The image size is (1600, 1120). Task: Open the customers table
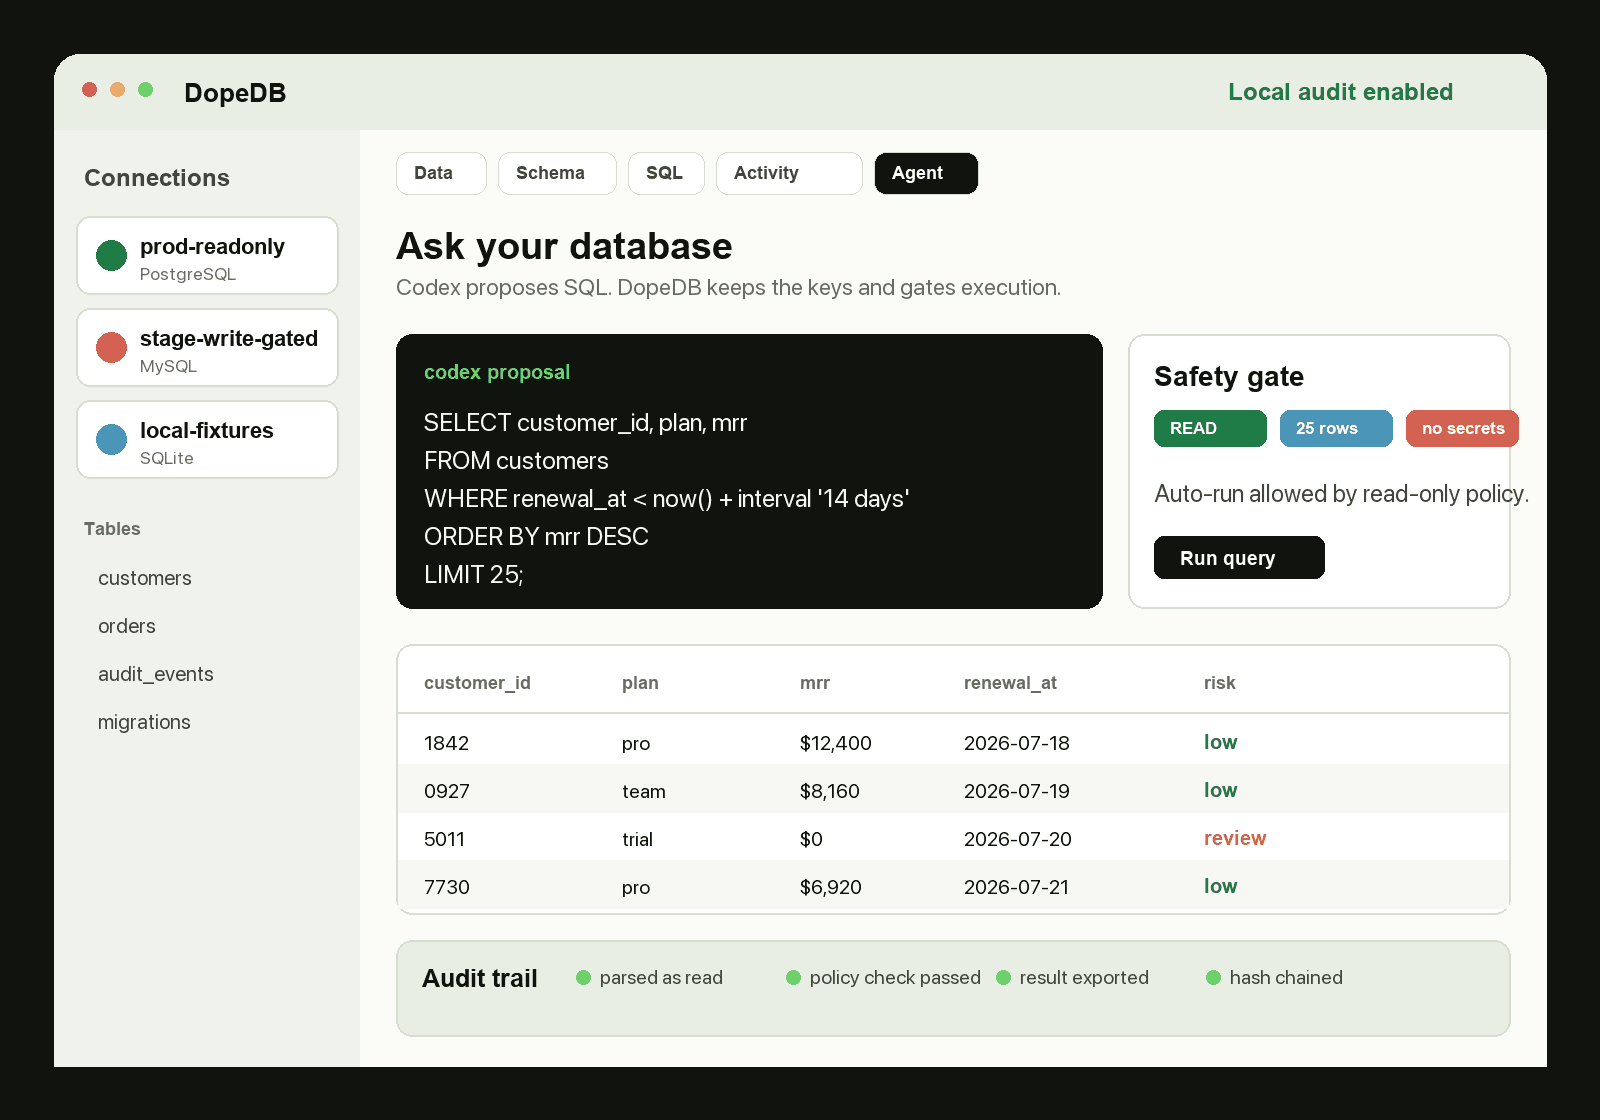point(145,578)
